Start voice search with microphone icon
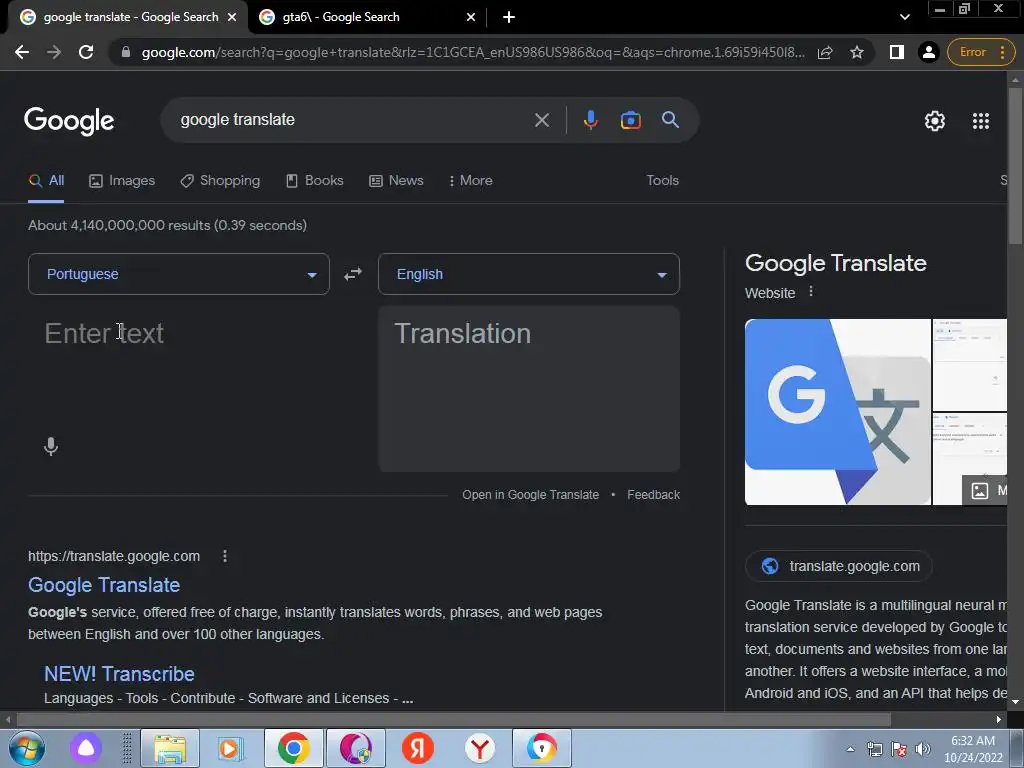 click(x=590, y=120)
